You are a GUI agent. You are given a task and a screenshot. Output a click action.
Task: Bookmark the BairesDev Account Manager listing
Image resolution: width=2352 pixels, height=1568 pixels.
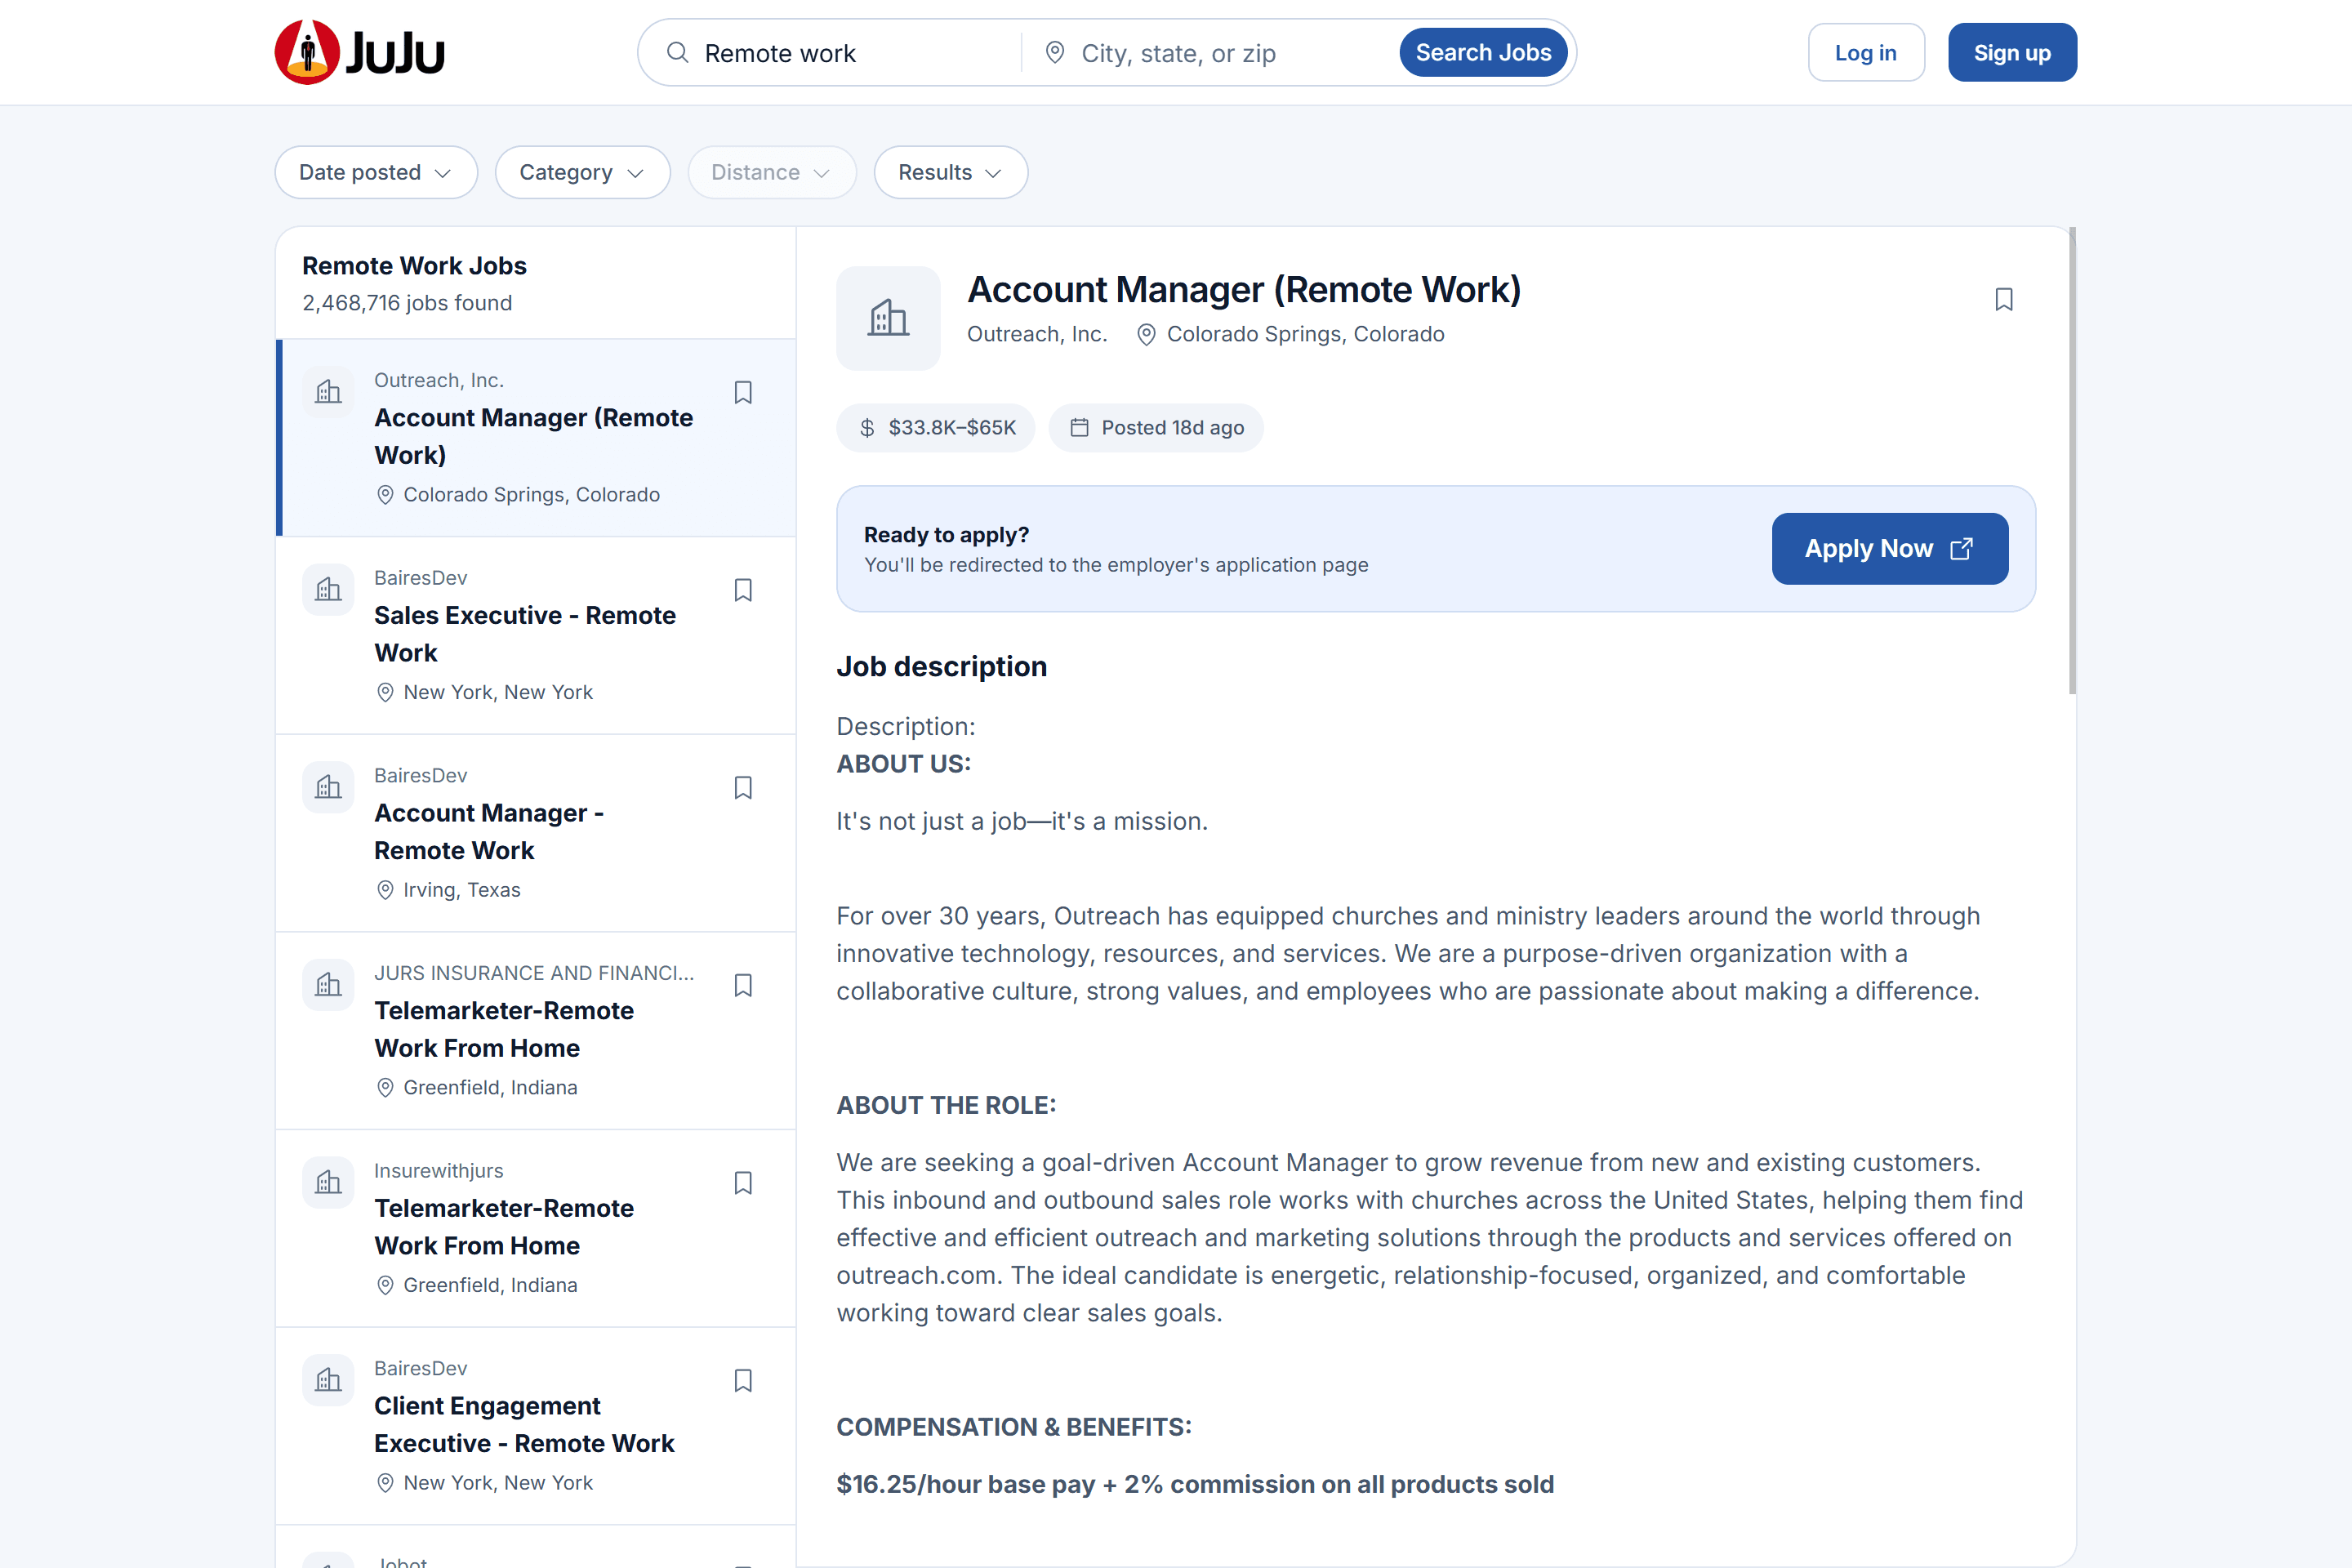[x=743, y=788]
